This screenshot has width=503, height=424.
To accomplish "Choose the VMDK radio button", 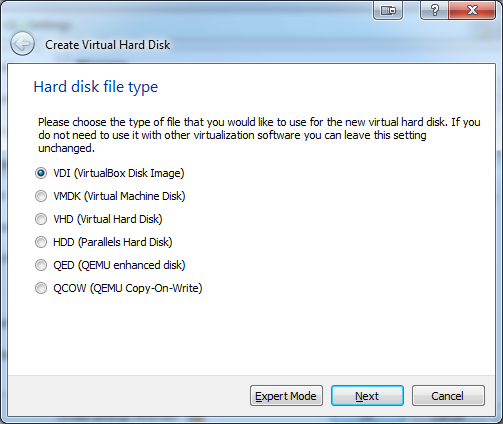I will [x=41, y=196].
